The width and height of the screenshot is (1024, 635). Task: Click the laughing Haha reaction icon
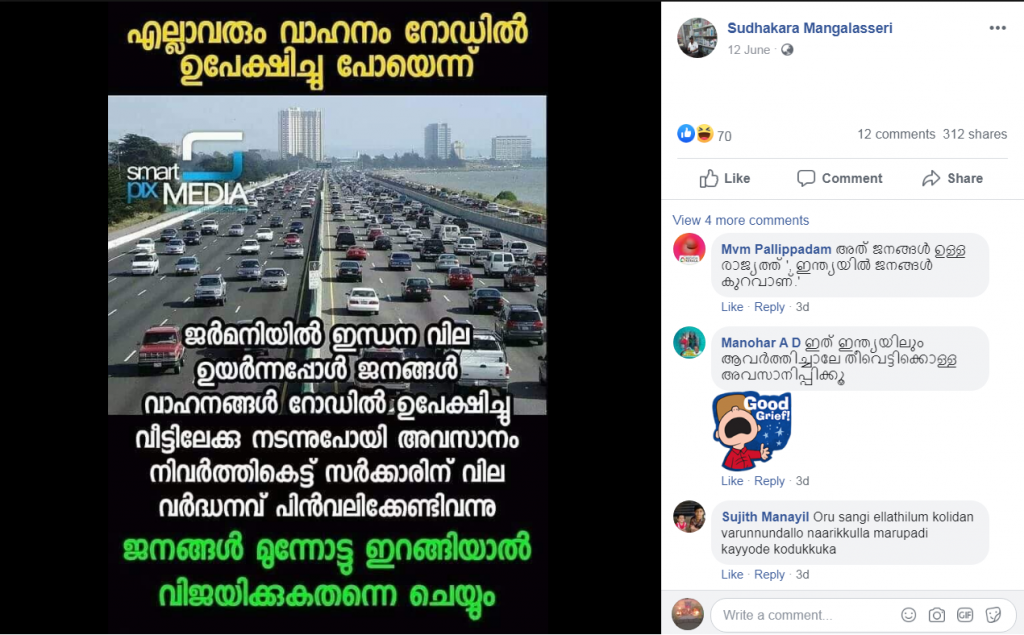[704, 134]
